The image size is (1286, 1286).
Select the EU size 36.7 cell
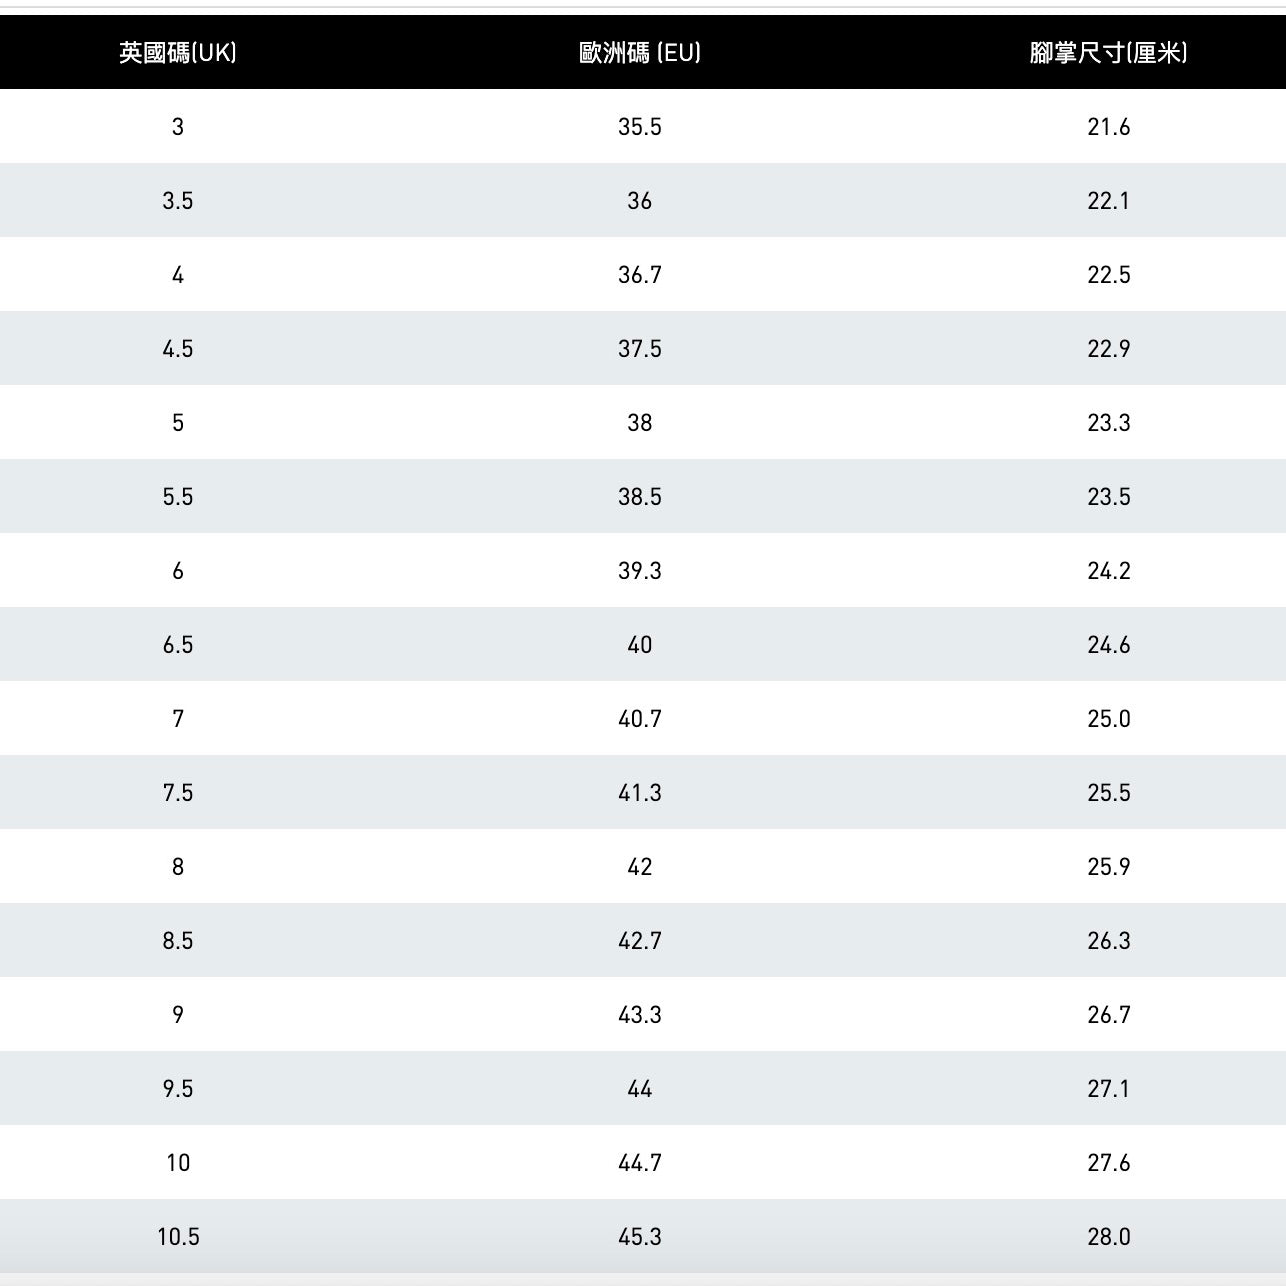coord(640,275)
